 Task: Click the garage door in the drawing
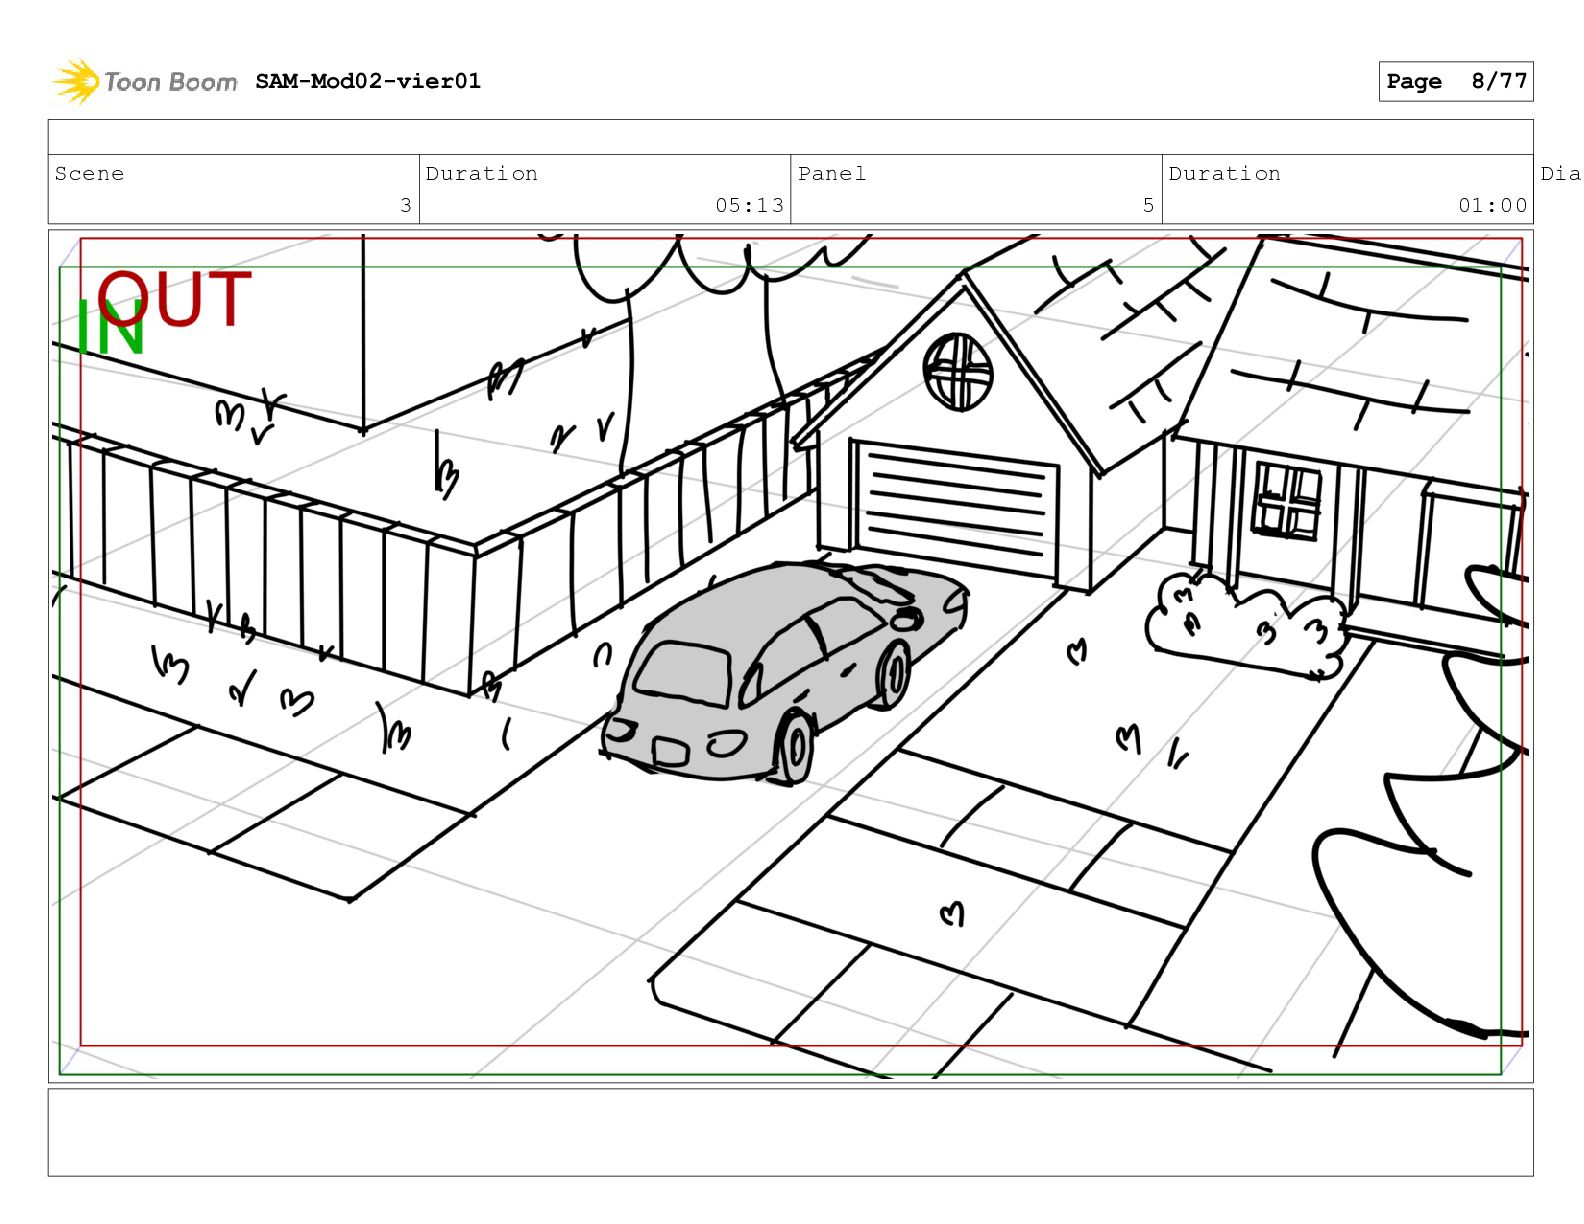point(954,508)
